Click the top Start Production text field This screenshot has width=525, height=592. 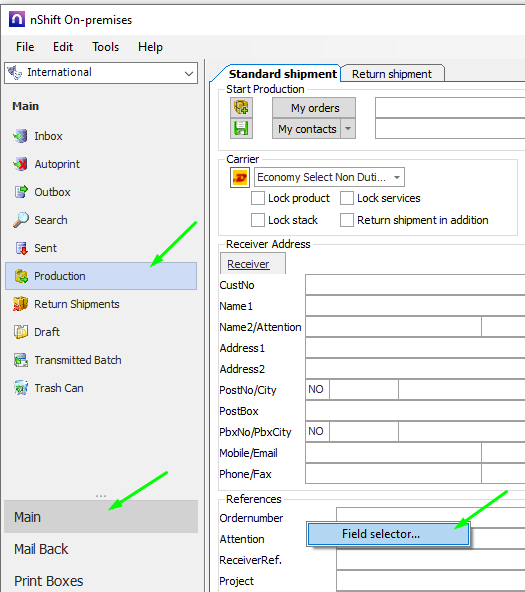450,108
